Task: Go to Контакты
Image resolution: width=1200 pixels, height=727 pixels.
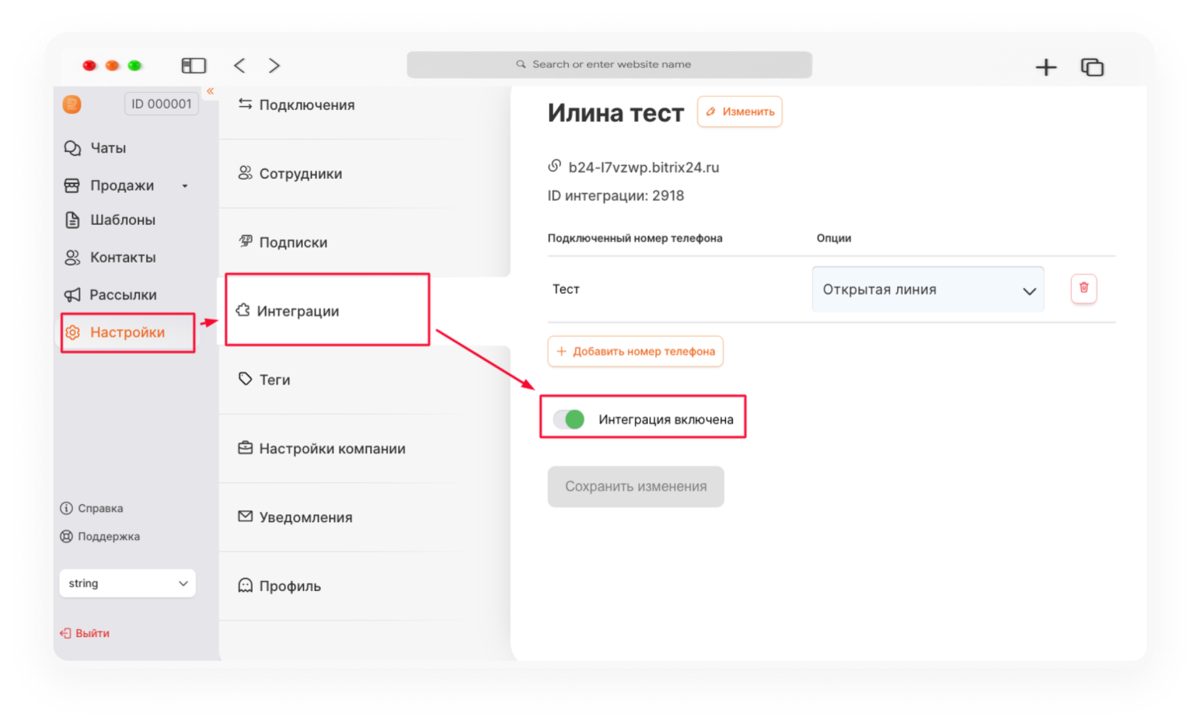Action: tap(122, 257)
